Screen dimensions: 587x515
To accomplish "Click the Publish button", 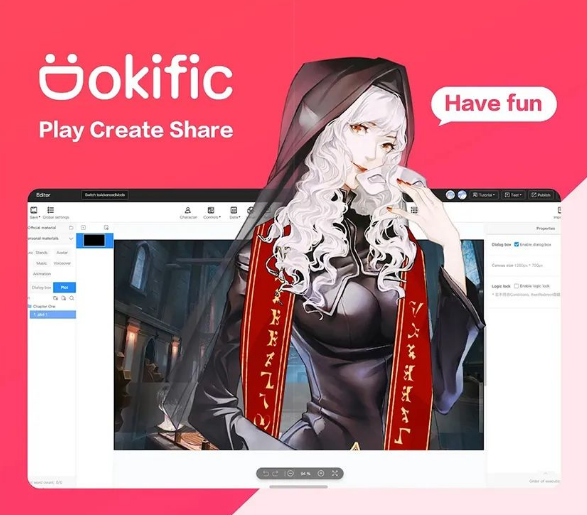I will pyautogui.click(x=541, y=195).
